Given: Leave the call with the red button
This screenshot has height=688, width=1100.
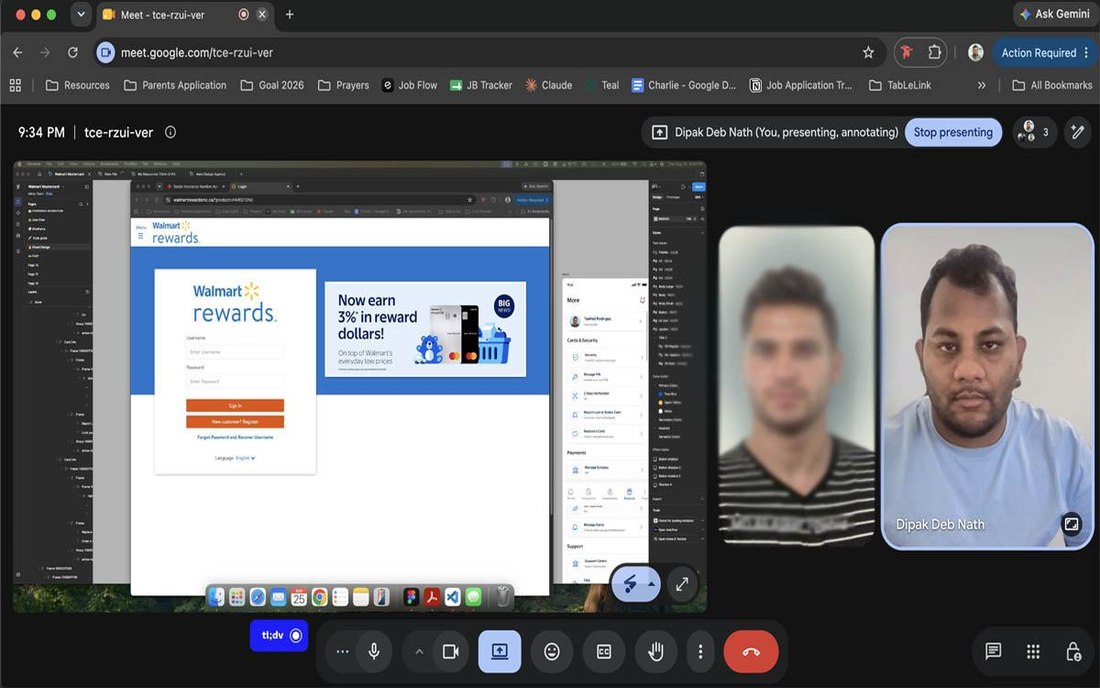Looking at the screenshot, I should click(x=751, y=652).
